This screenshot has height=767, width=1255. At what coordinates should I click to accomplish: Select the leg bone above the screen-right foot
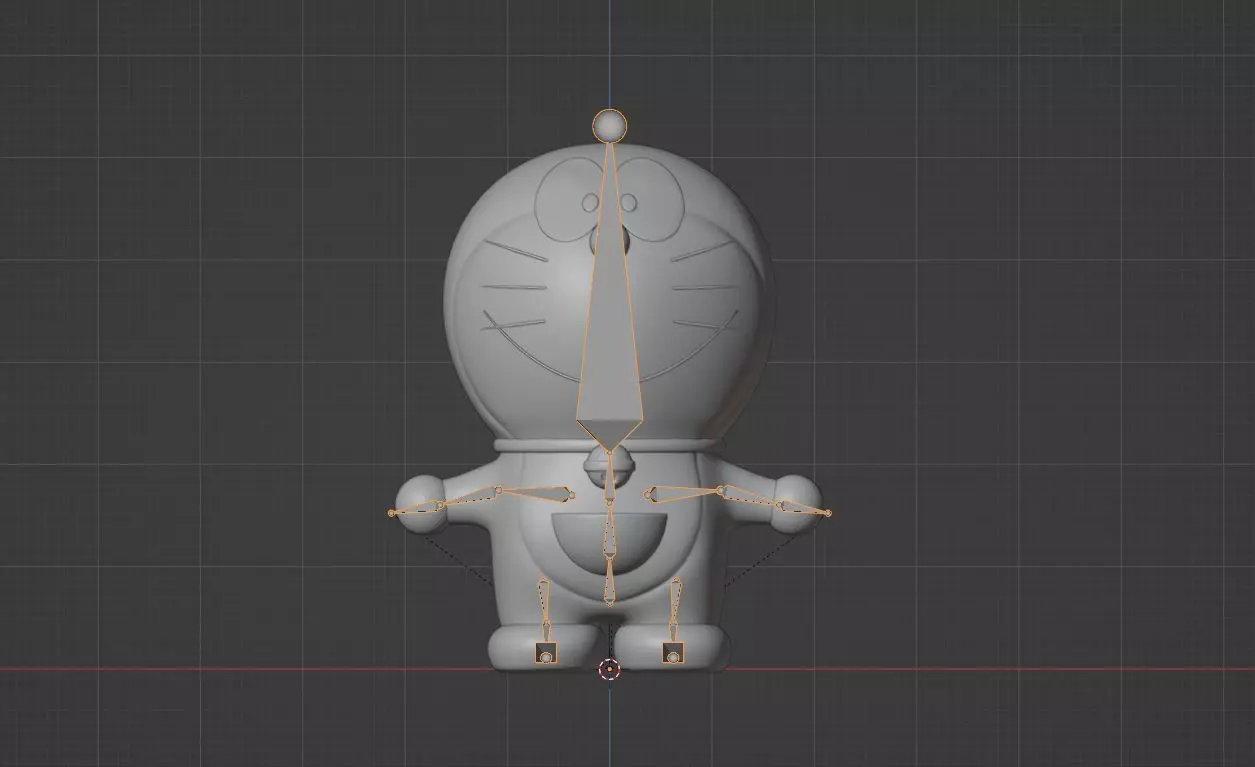[675, 604]
